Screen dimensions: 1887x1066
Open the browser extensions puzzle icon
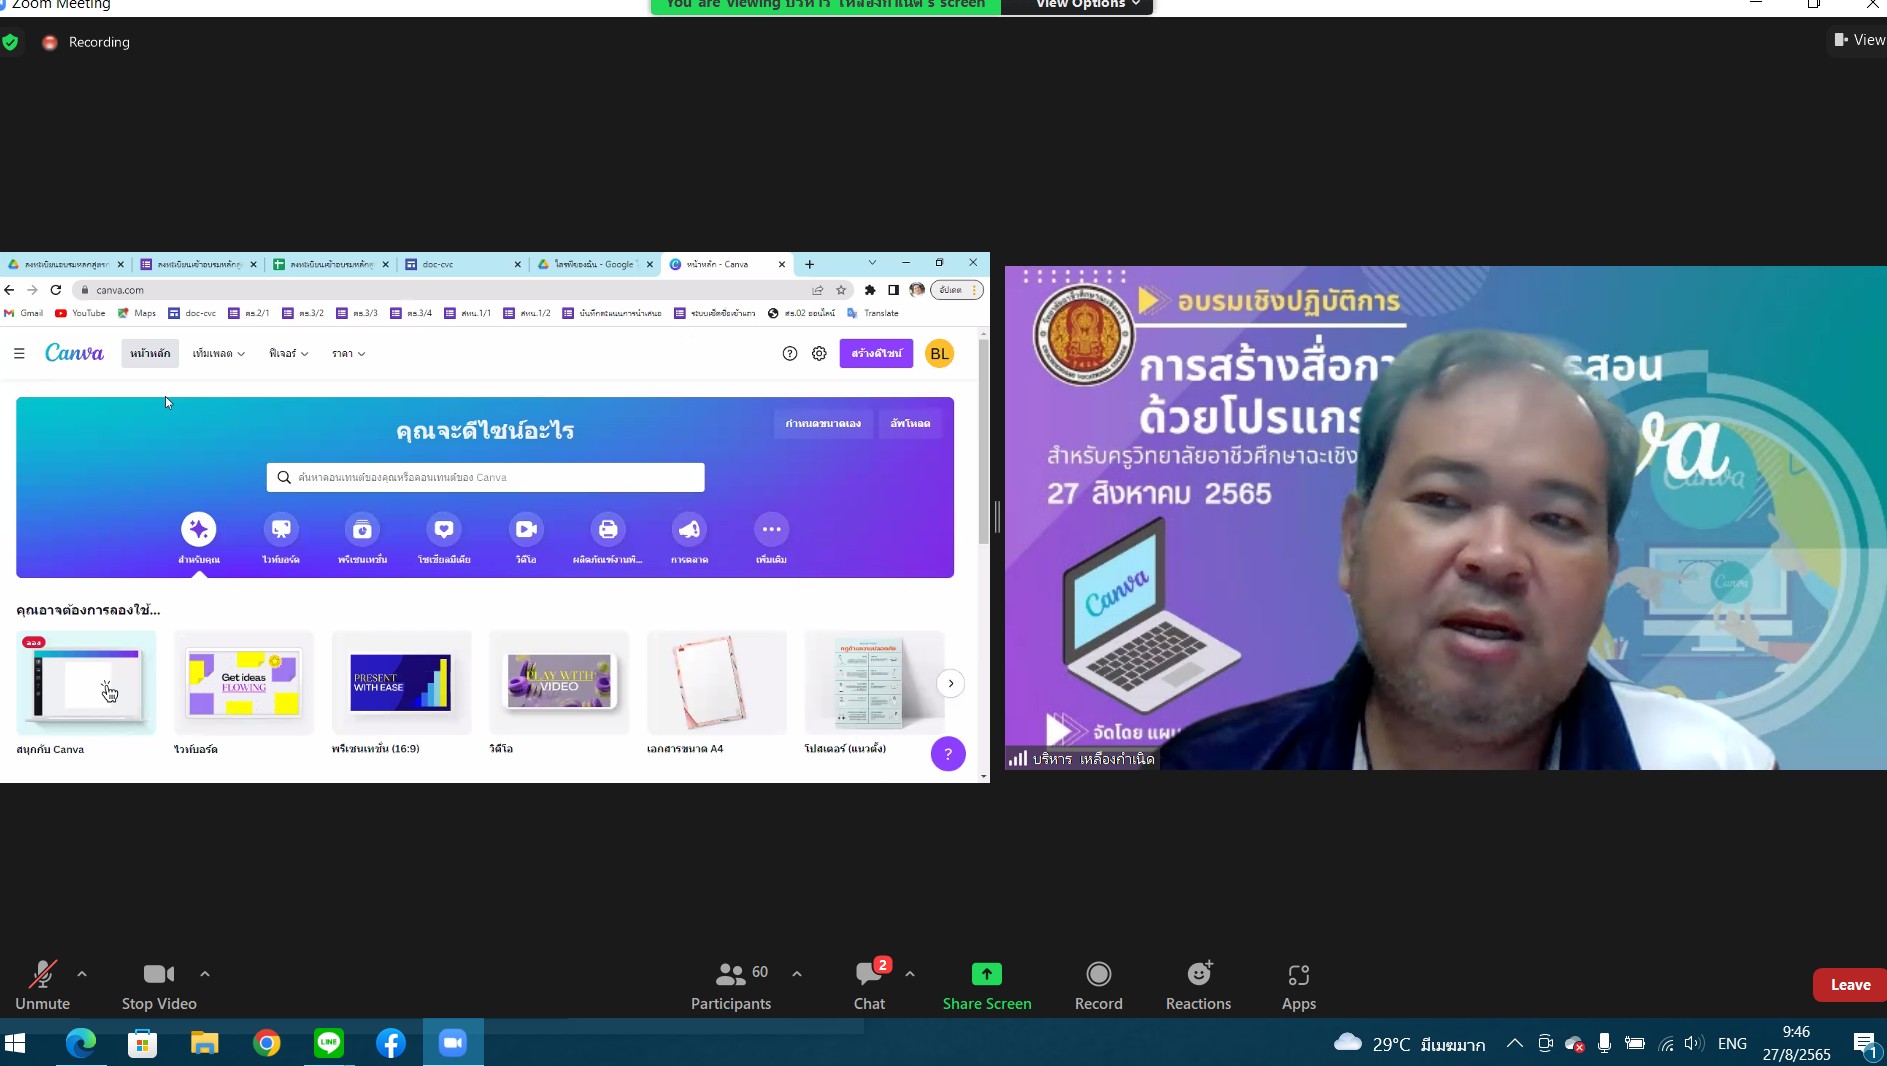coord(870,290)
